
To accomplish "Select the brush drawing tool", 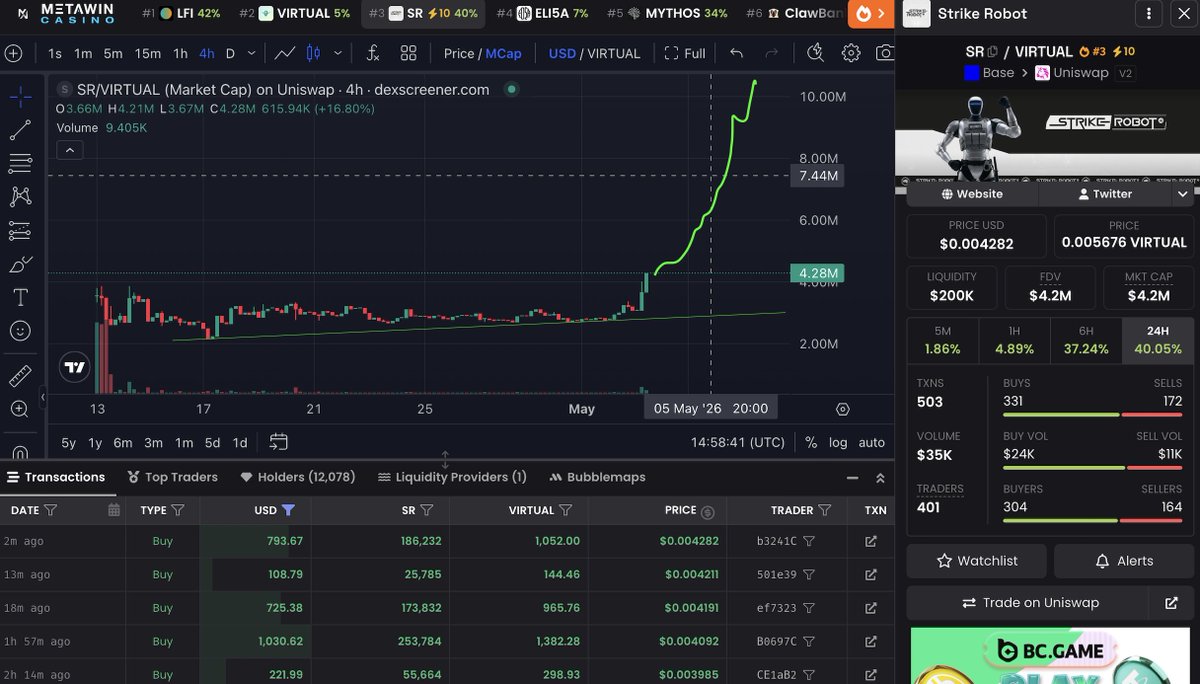I will [20, 265].
